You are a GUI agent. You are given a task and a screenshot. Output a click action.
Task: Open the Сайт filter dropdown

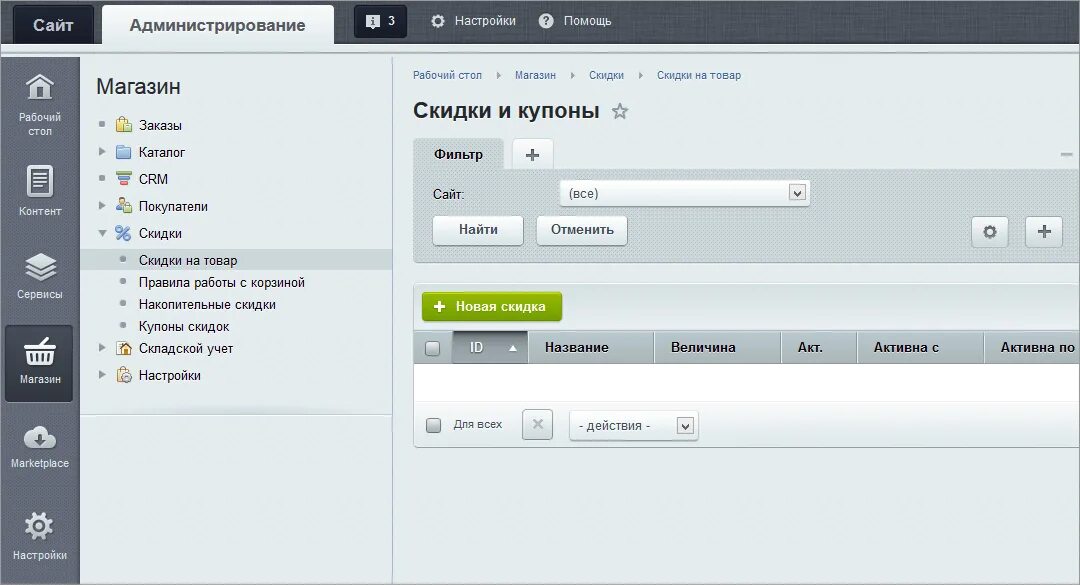pyautogui.click(x=685, y=194)
